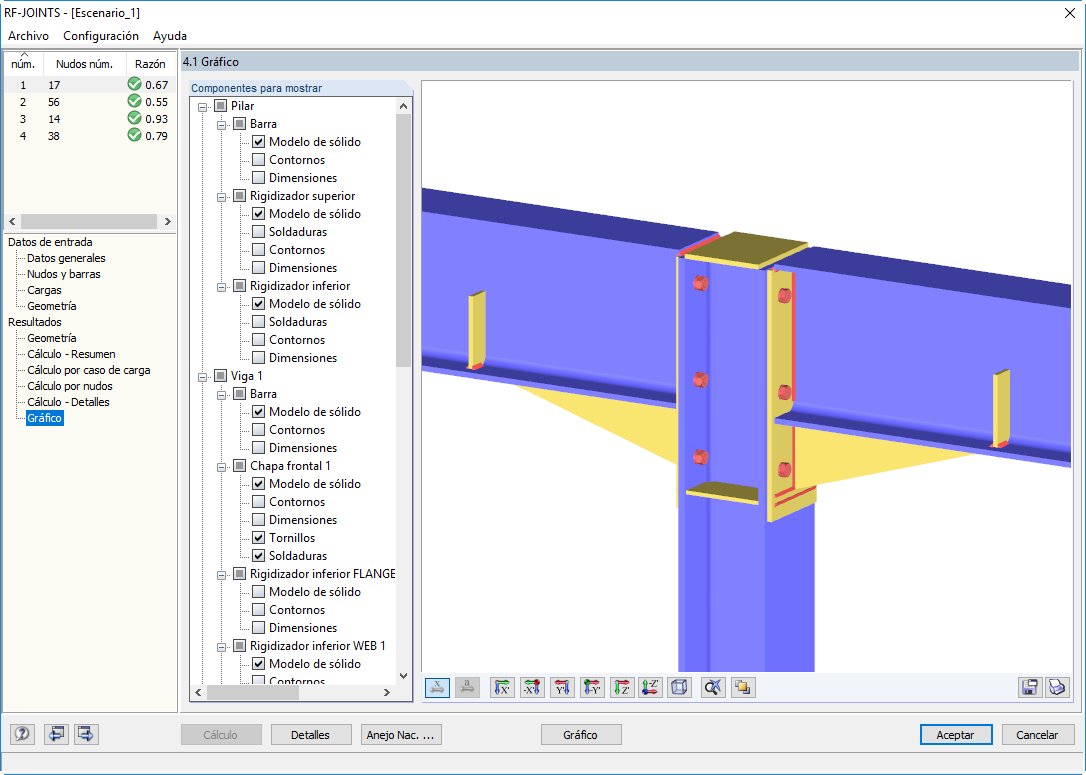The image size is (1086, 775).
Task: Toggle the member dimensions (x) icon
Action: point(437,688)
